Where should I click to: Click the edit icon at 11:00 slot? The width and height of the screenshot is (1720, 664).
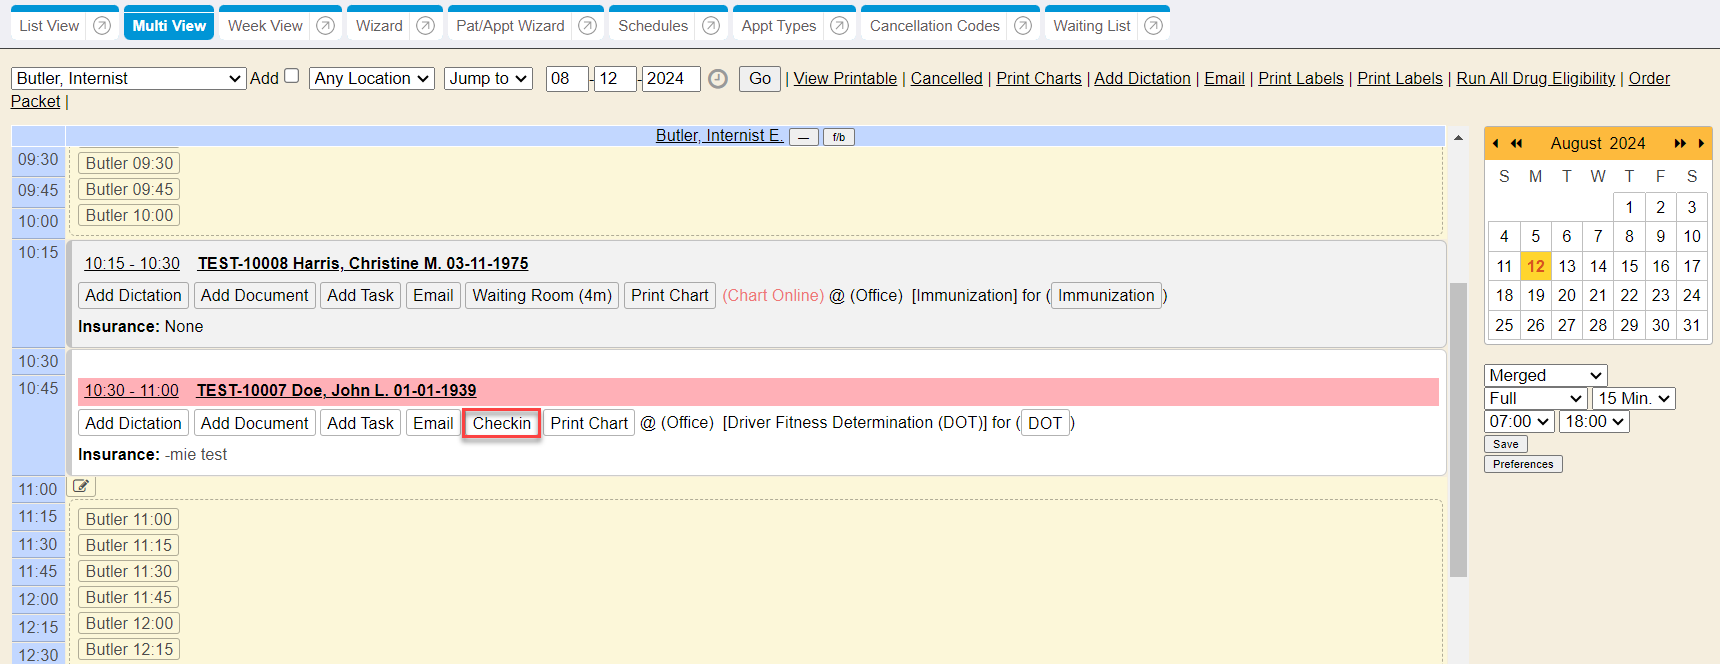81,487
